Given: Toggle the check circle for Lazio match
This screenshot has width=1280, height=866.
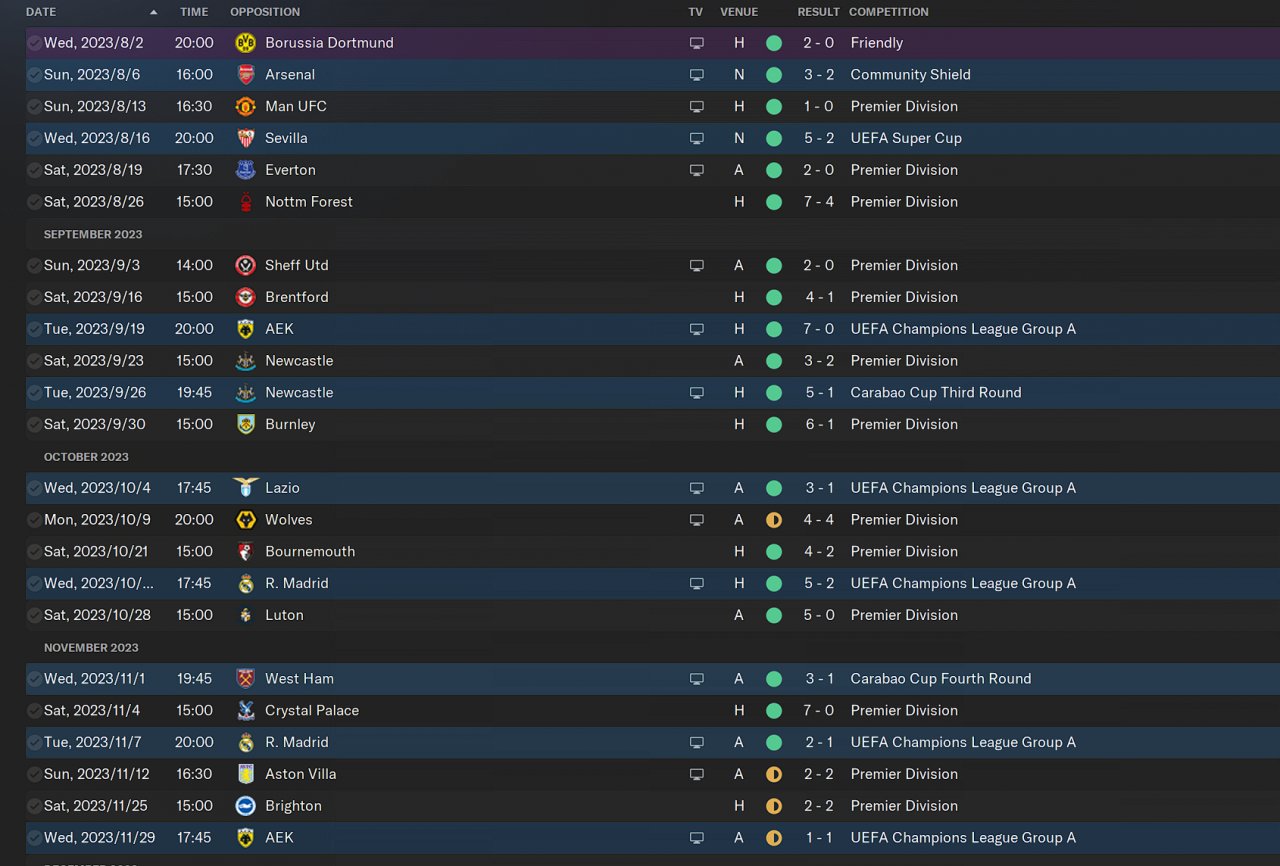Looking at the screenshot, I should point(35,488).
